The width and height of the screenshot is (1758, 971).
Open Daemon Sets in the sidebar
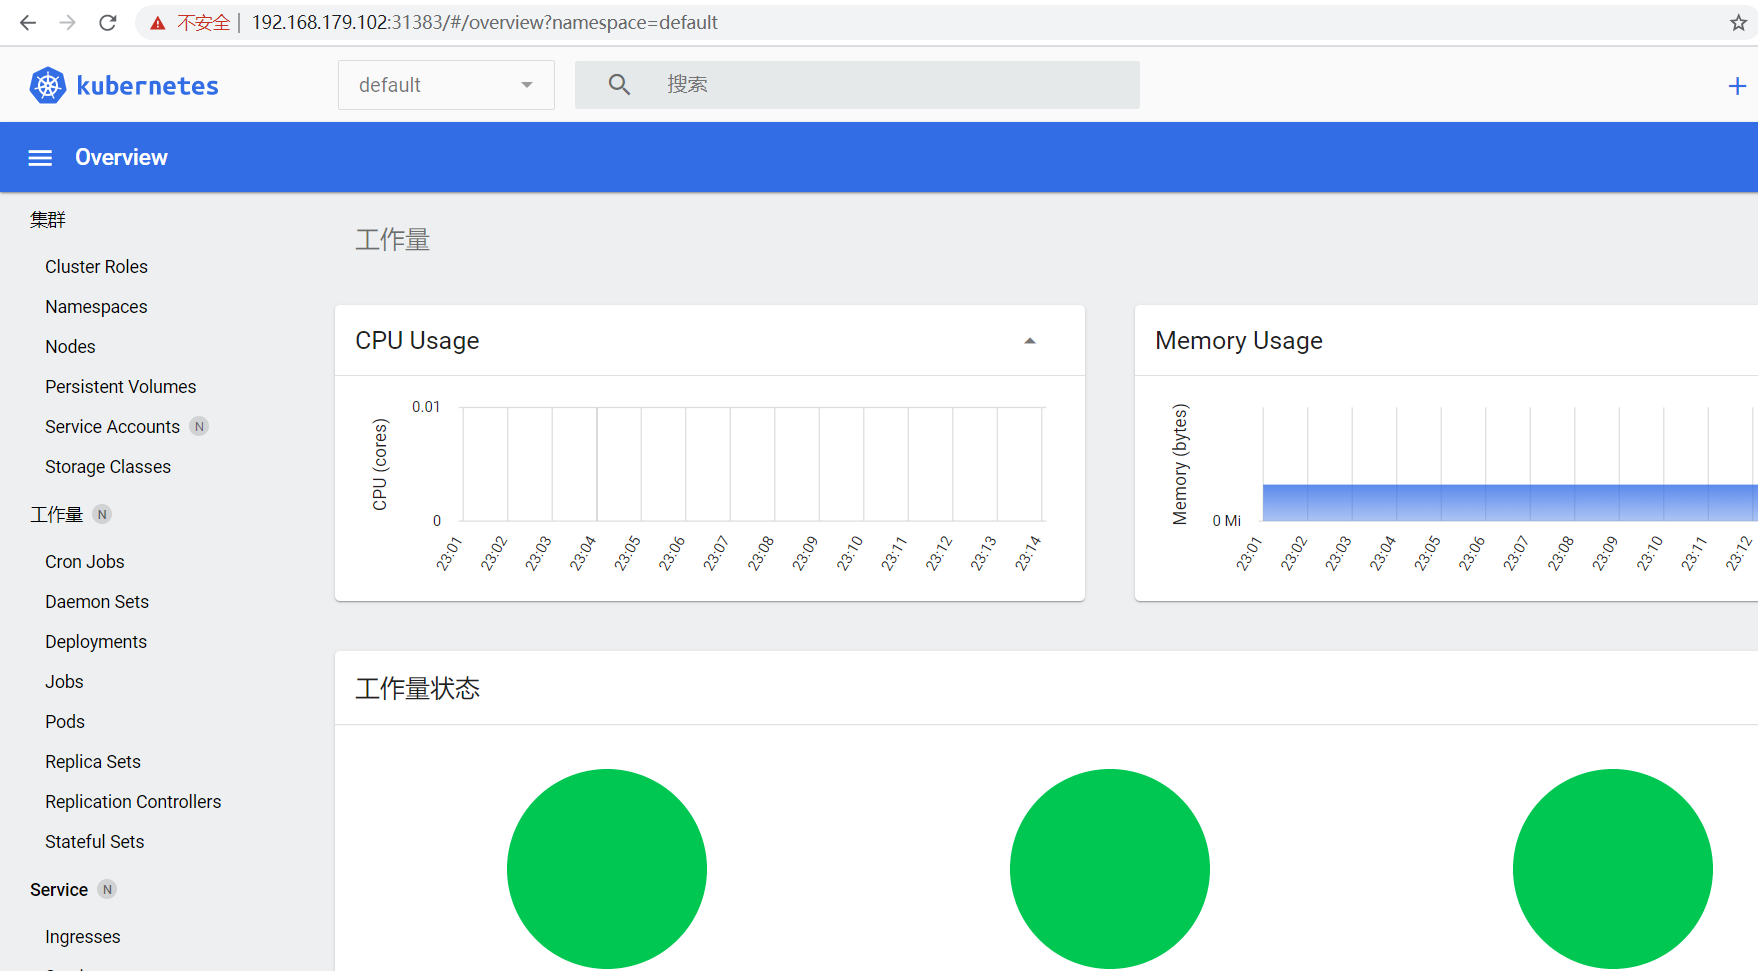[97, 602]
